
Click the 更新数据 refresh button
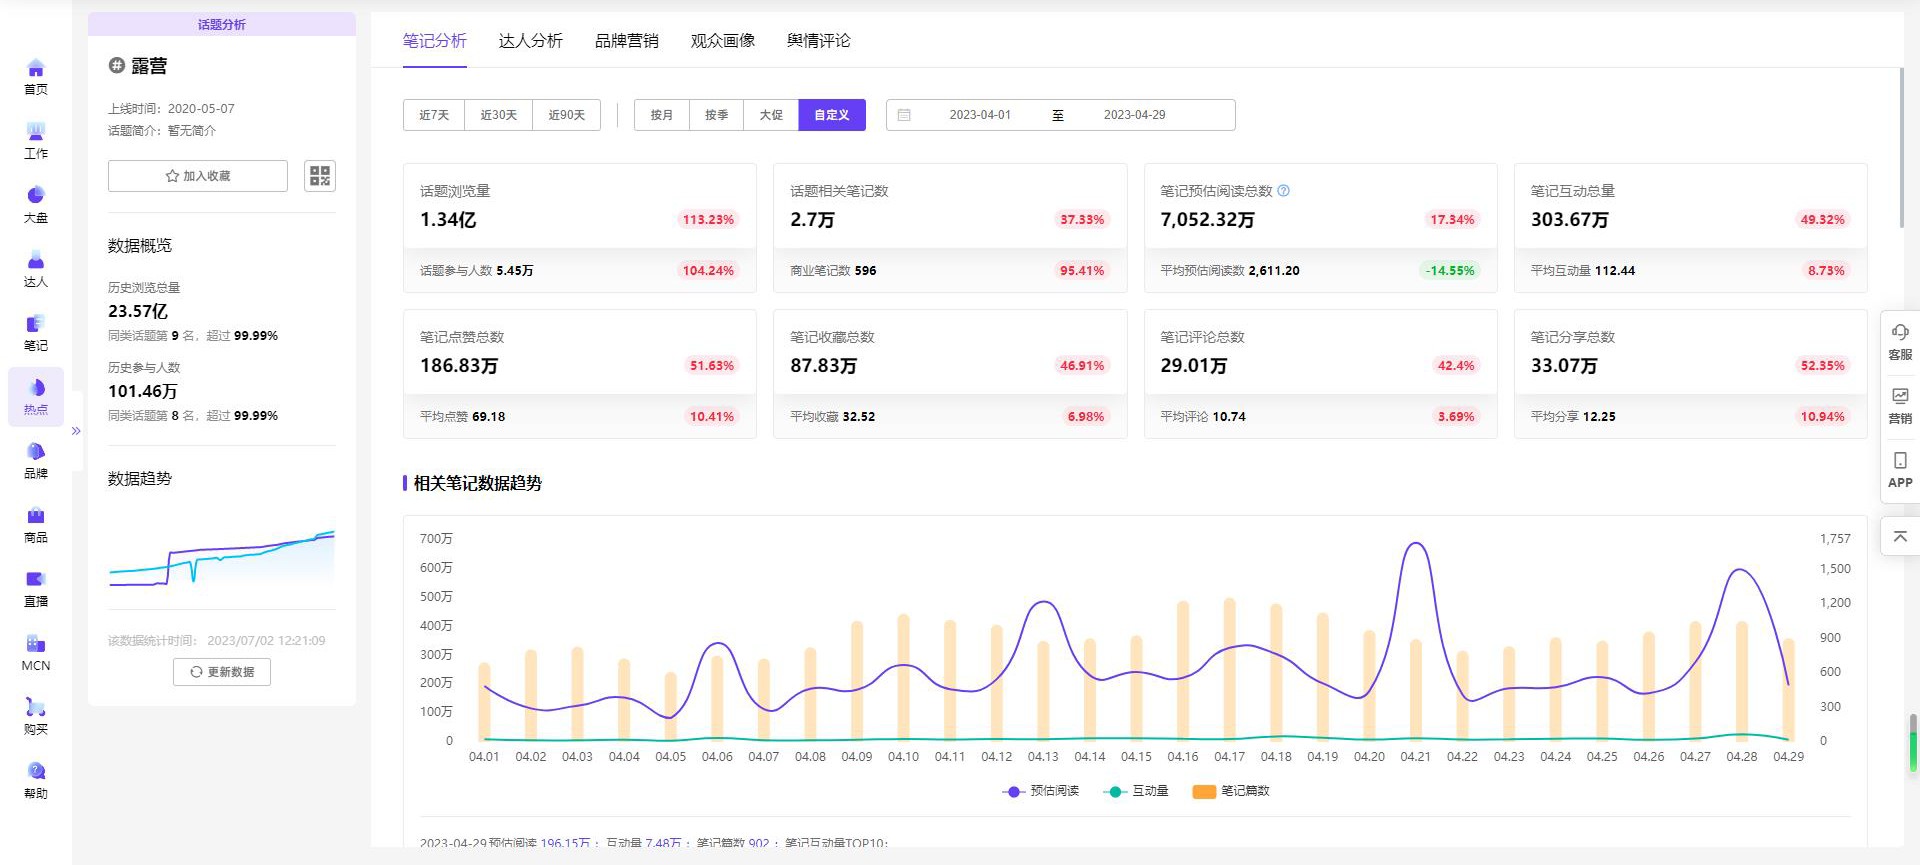tap(222, 672)
